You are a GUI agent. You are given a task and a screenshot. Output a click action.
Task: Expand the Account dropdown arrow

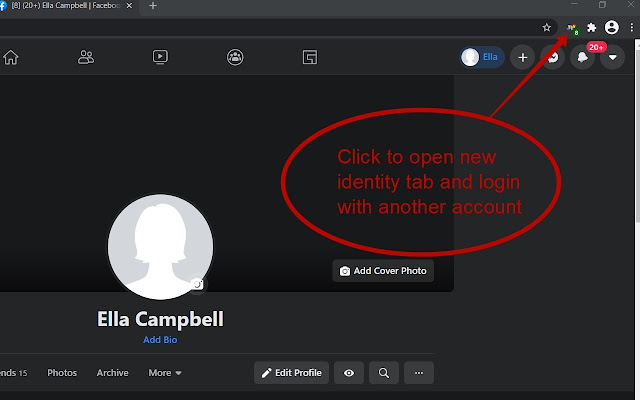coord(613,57)
